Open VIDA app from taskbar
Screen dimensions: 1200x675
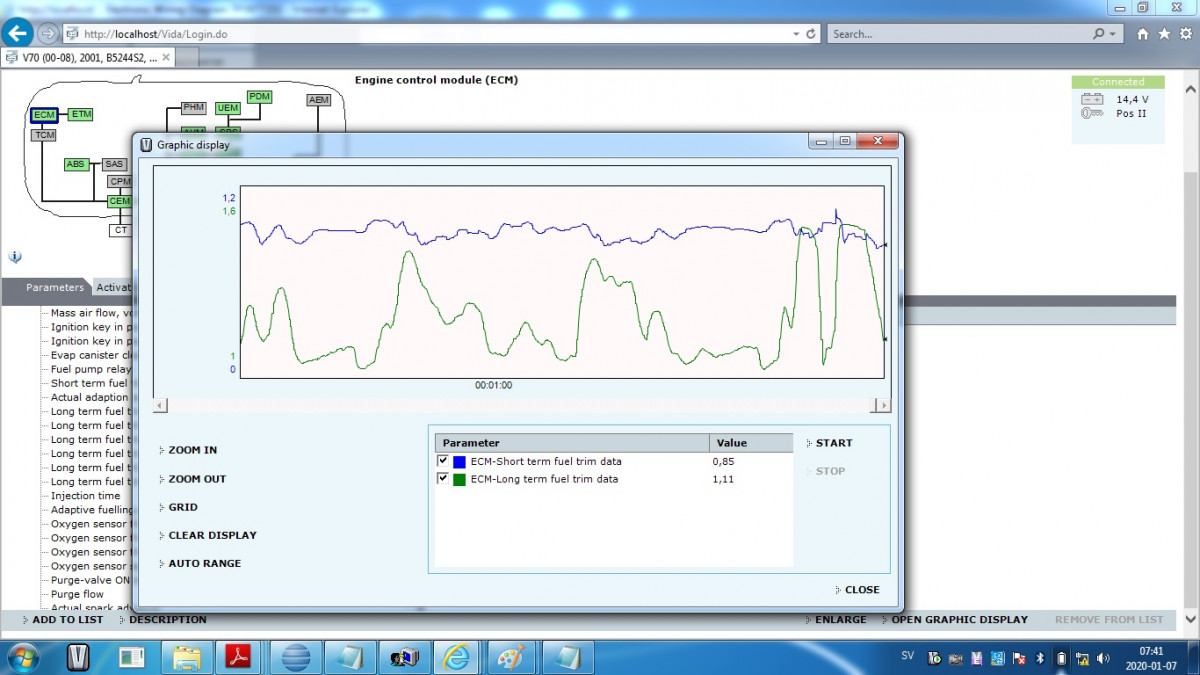(78, 657)
